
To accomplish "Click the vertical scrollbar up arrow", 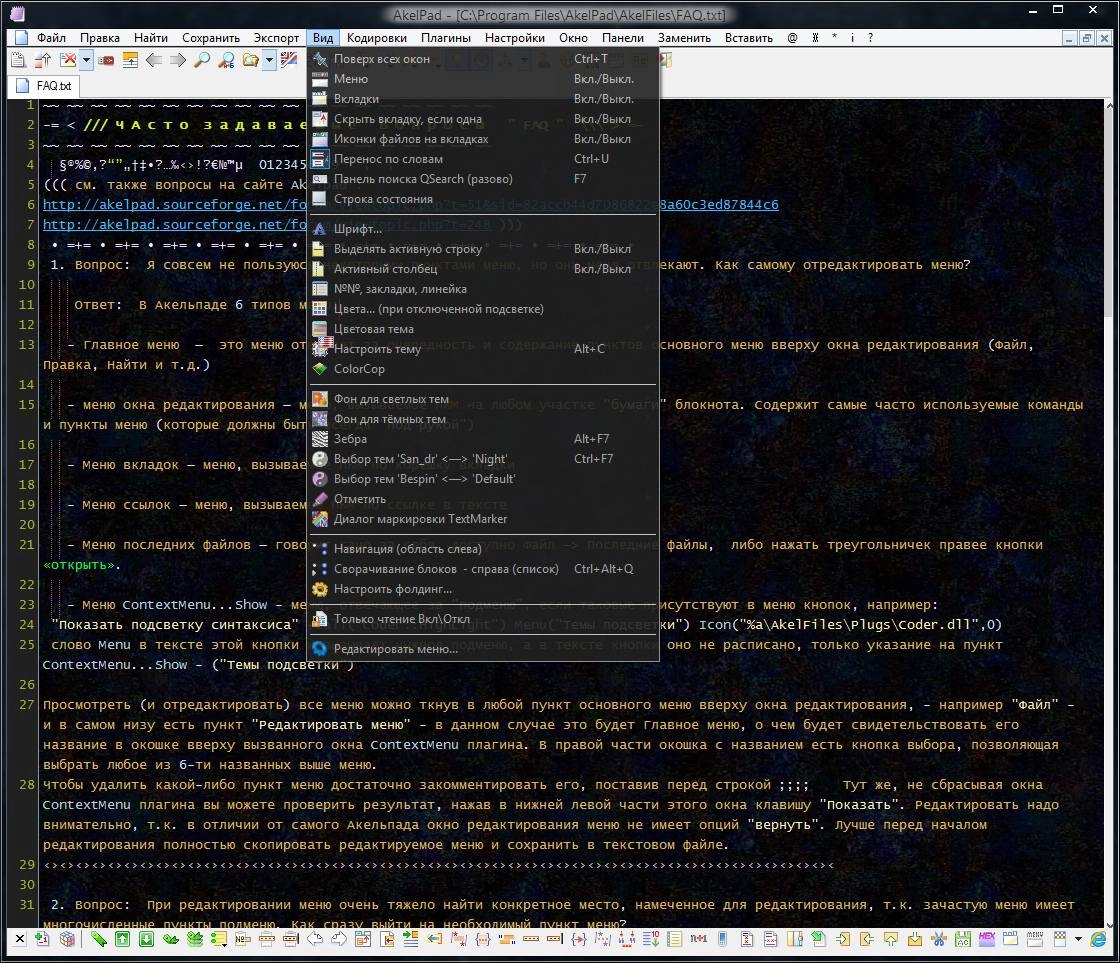I will [1110, 105].
